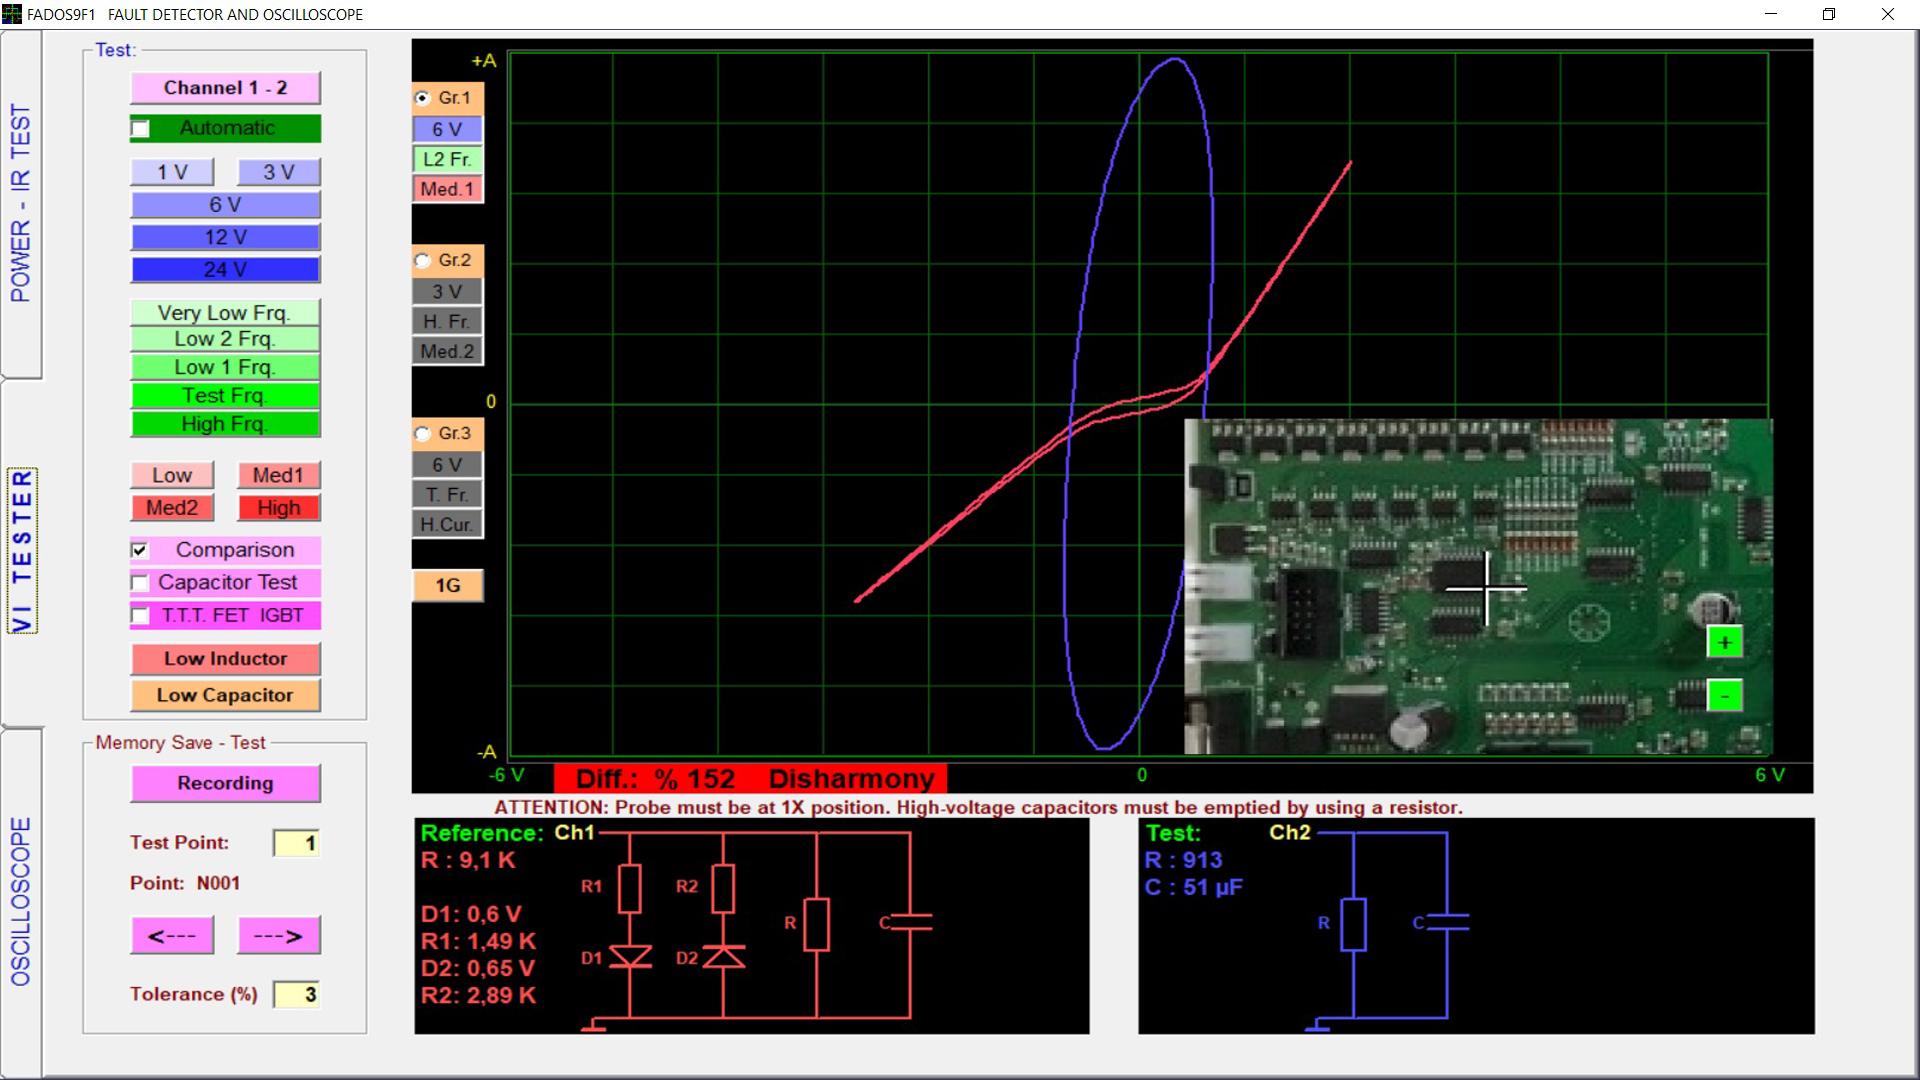Screen dimensions: 1920x1080
Task: Select the 24 V voltage level
Action: tap(225, 270)
